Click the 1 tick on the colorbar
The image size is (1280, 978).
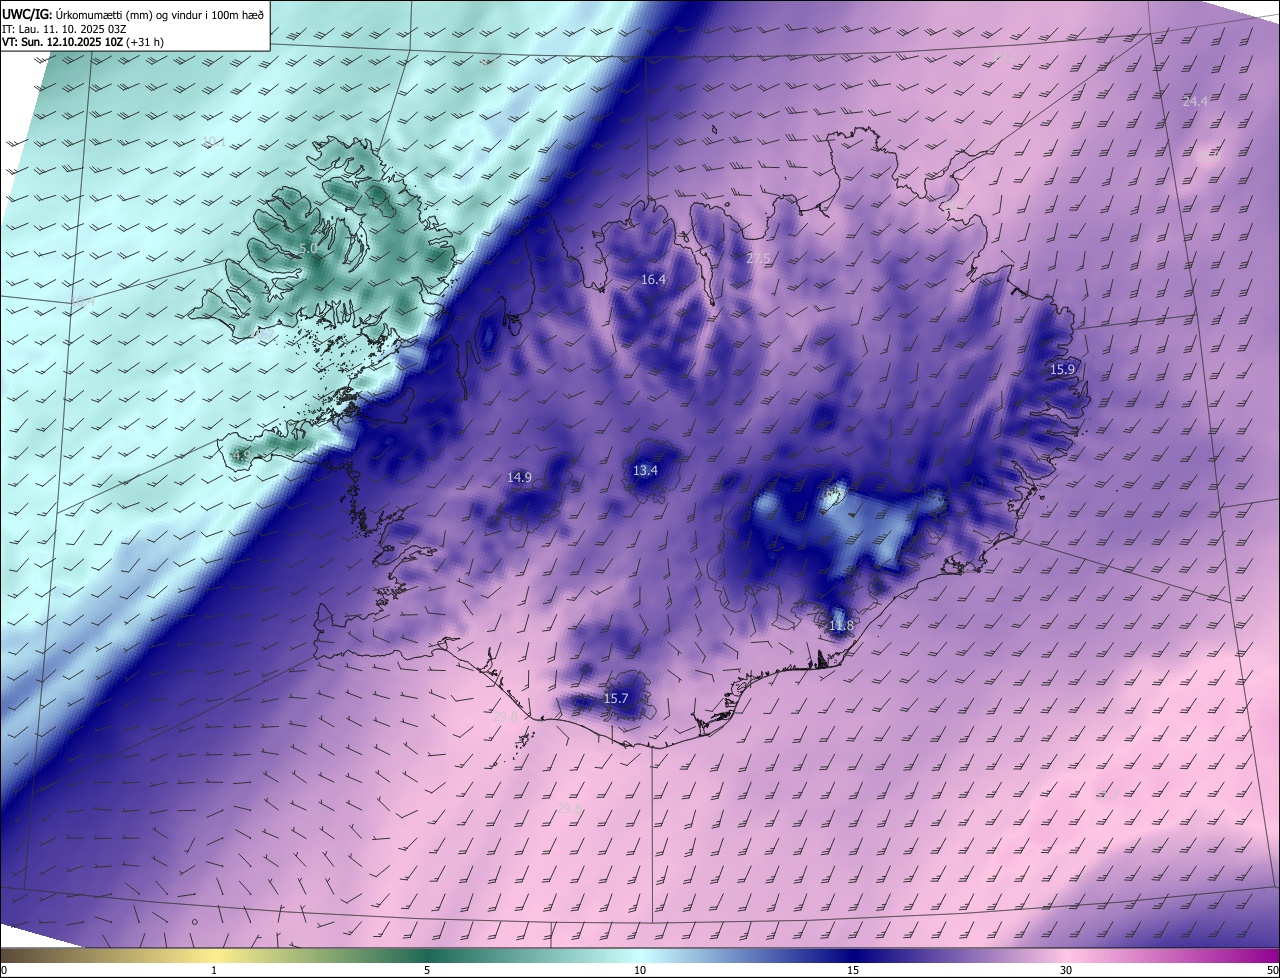click(x=214, y=970)
